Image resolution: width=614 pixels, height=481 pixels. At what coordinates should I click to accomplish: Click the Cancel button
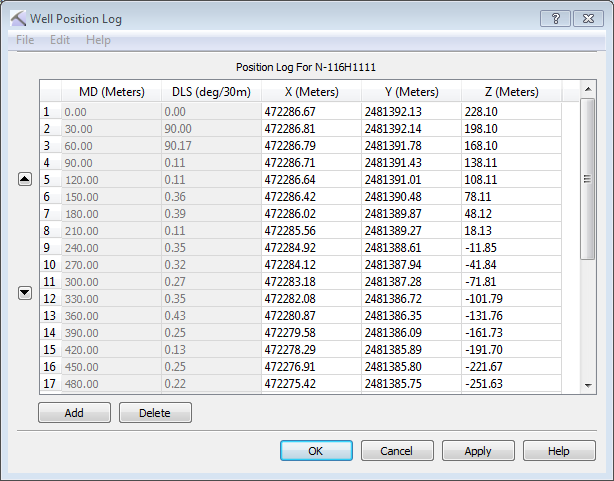[x=397, y=451]
